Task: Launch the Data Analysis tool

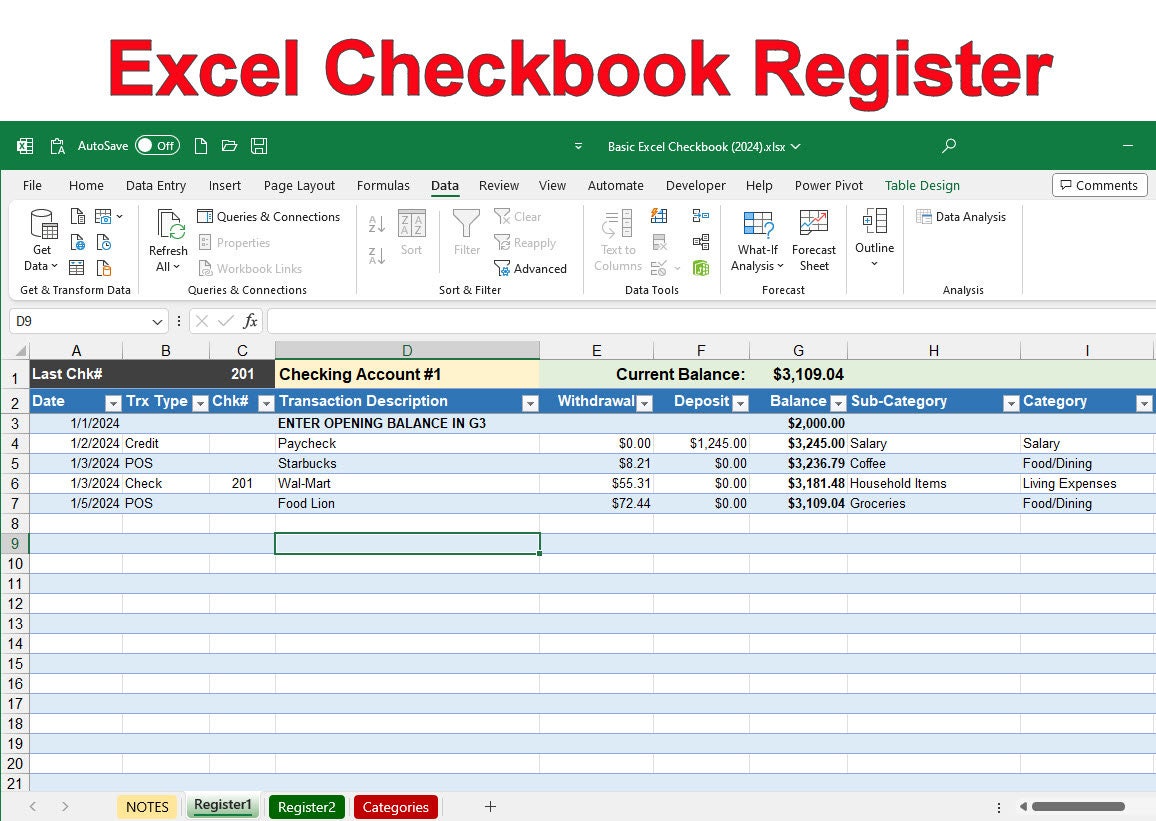Action: pyautogui.click(x=961, y=216)
